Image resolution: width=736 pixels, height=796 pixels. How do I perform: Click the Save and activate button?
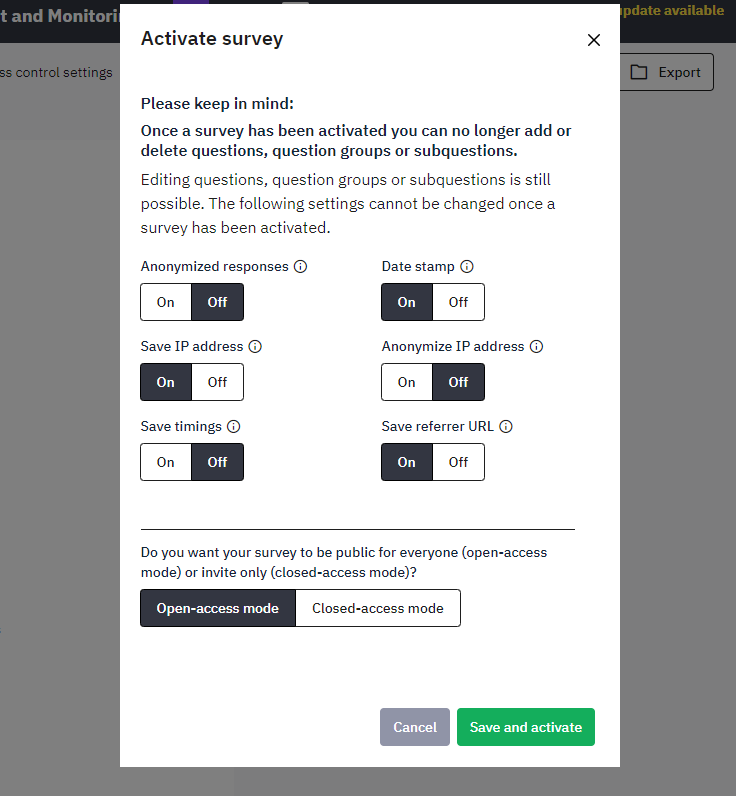(x=526, y=727)
